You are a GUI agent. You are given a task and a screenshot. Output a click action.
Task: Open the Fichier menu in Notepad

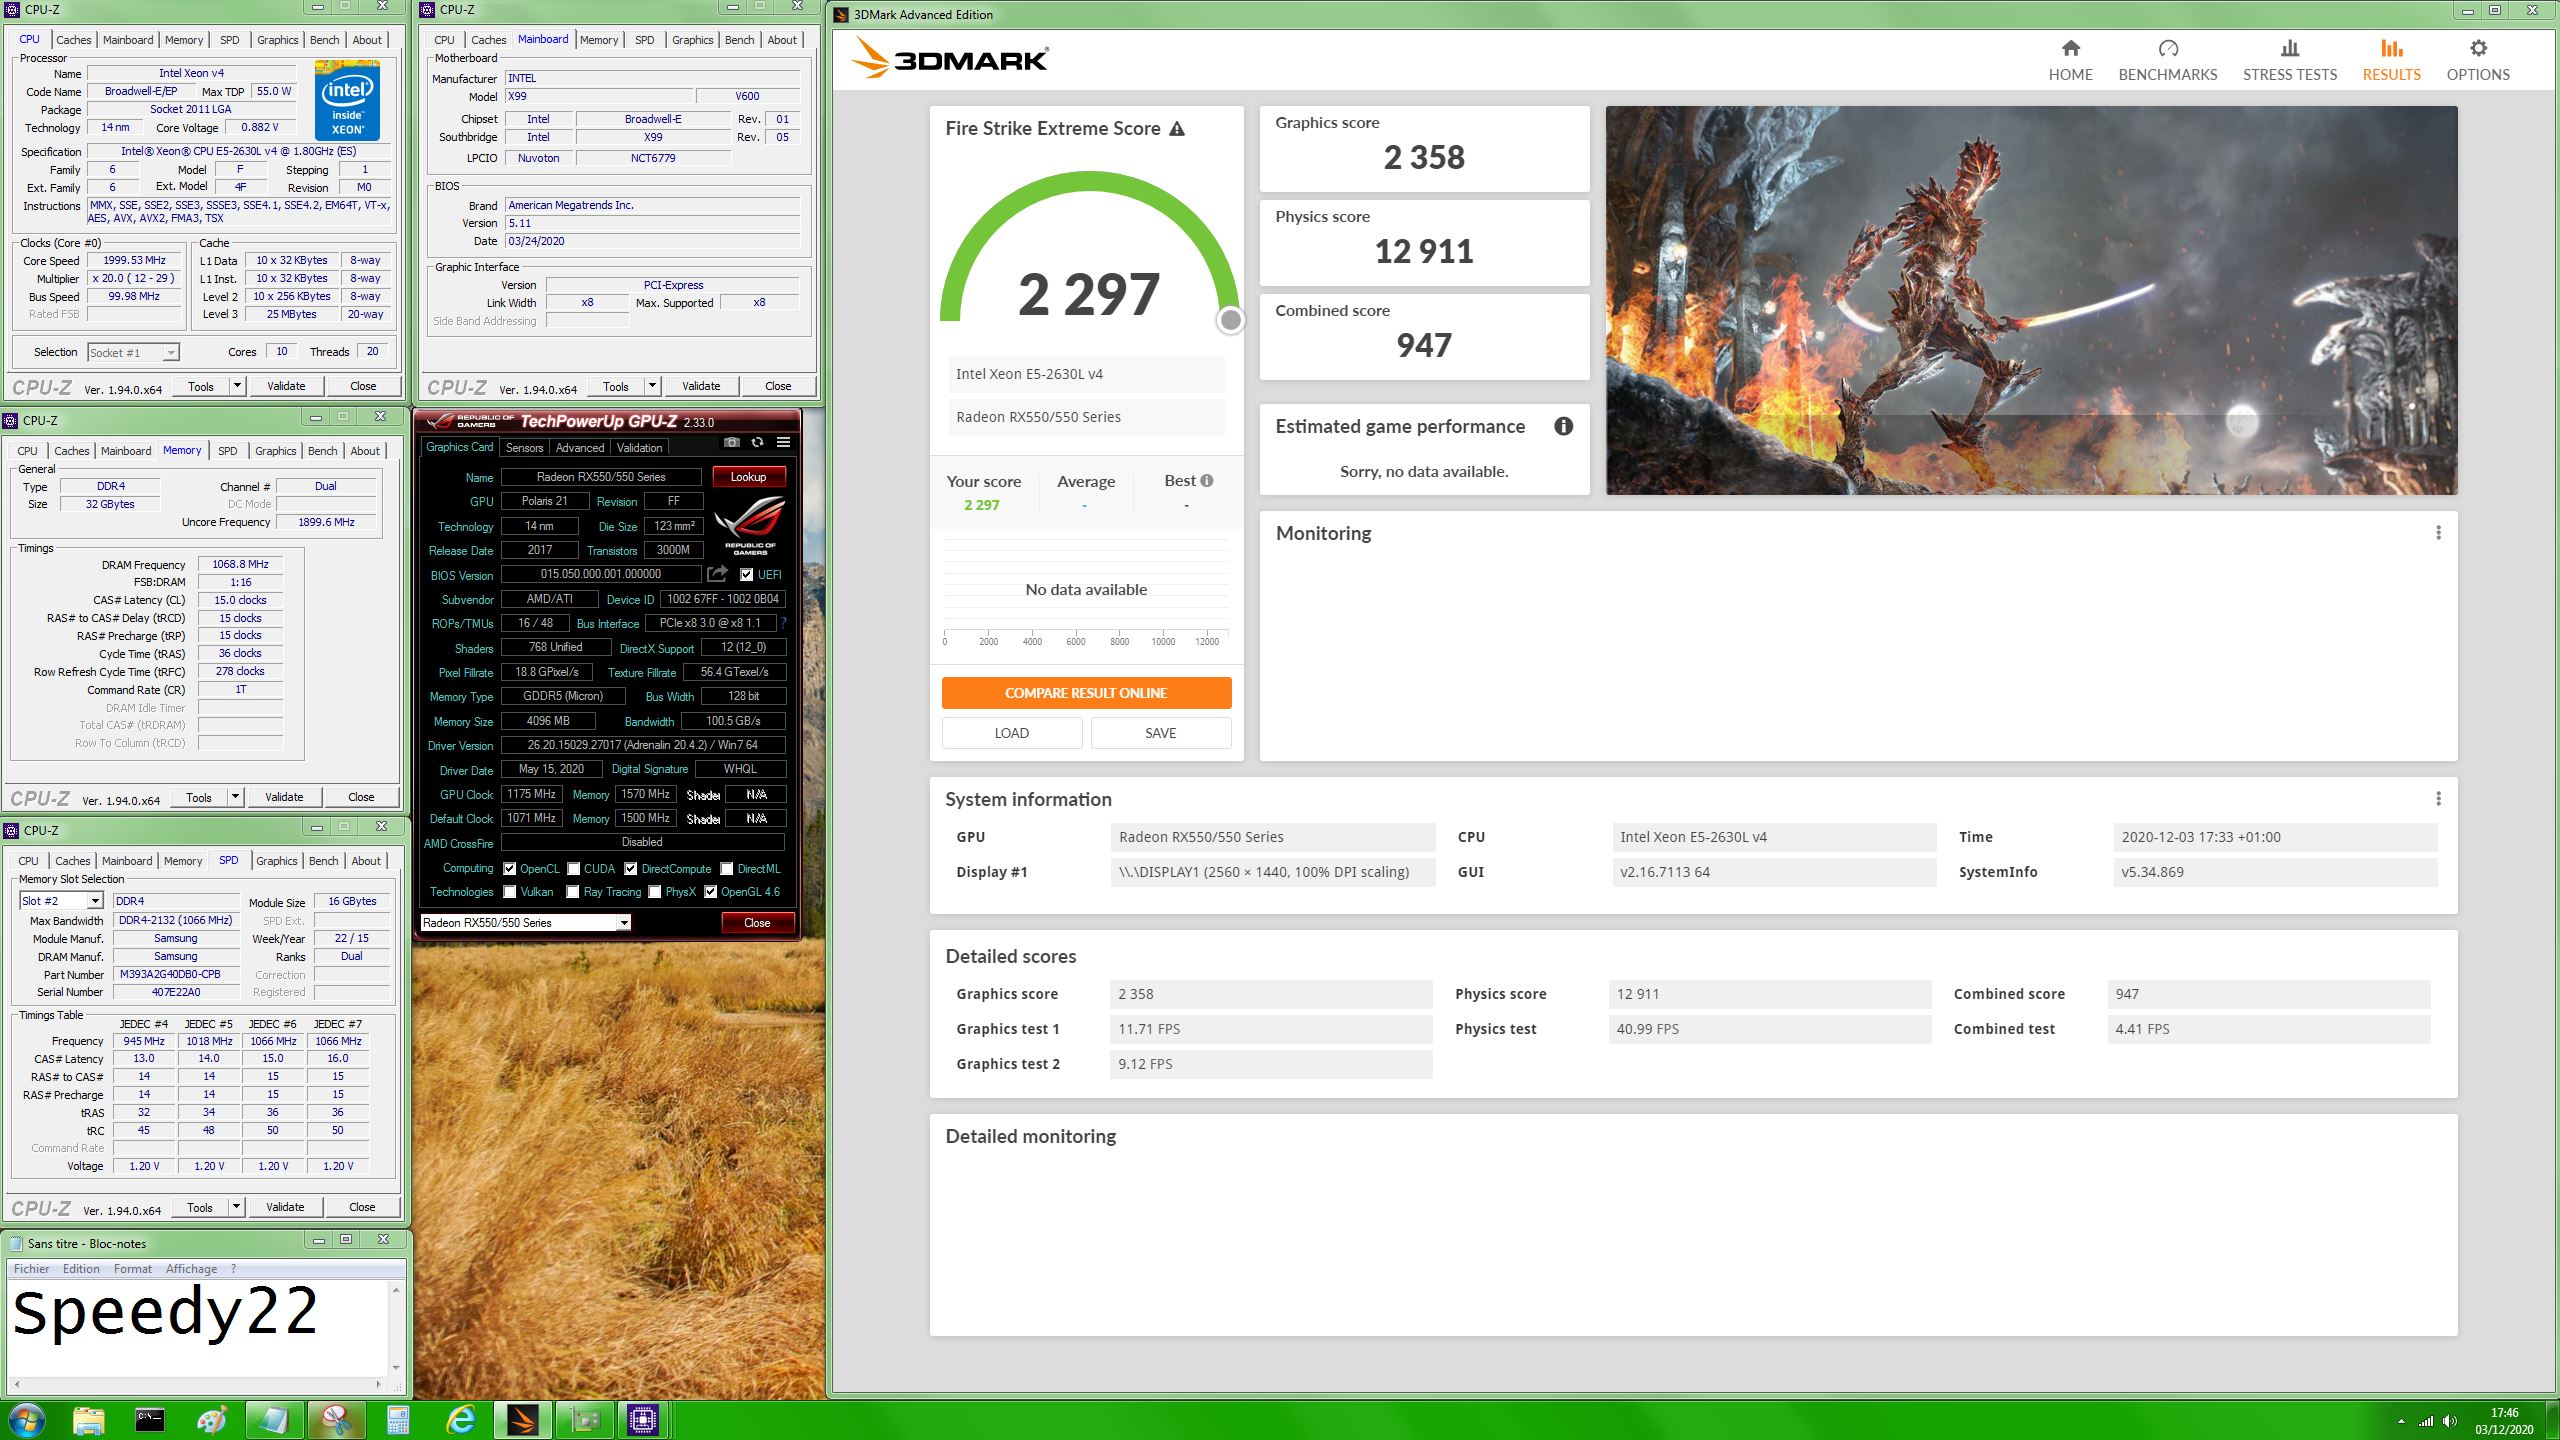31,1269
